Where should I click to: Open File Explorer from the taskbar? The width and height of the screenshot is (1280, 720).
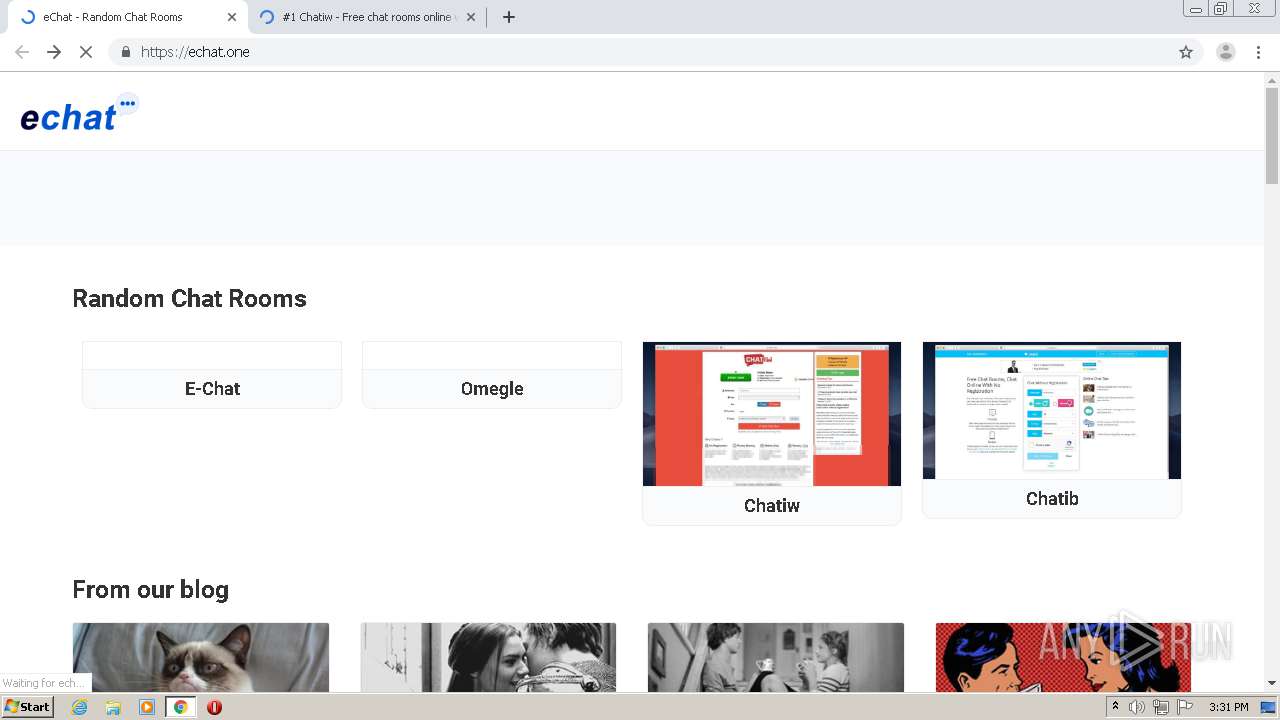pyautogui.click(x=113, y=707)
